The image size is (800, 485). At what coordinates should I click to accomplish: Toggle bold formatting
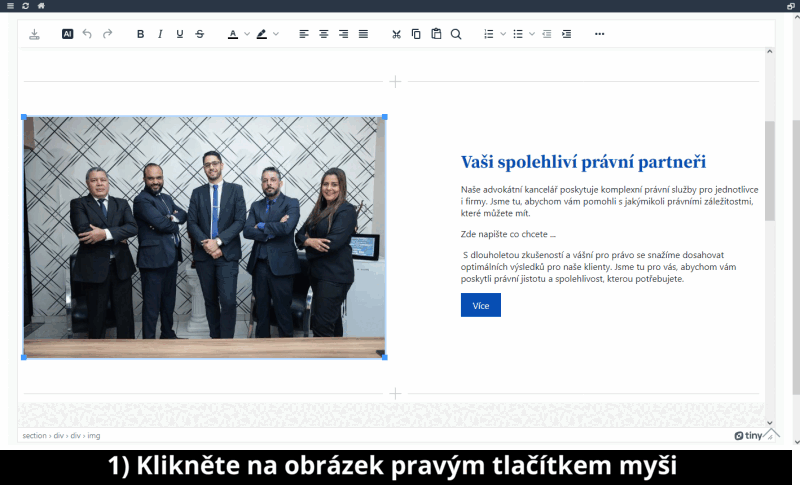click(140, 34)
